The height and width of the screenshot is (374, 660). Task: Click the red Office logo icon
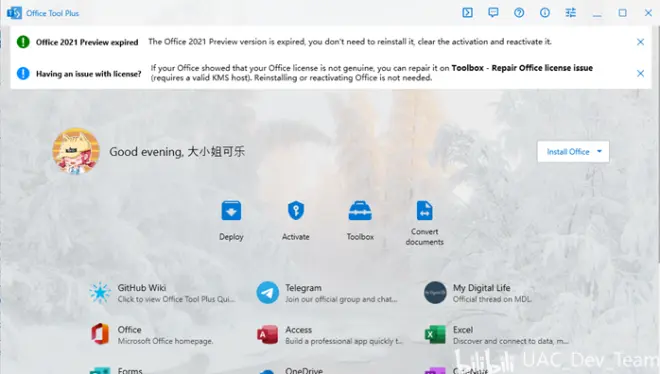[x=100, y=334]
